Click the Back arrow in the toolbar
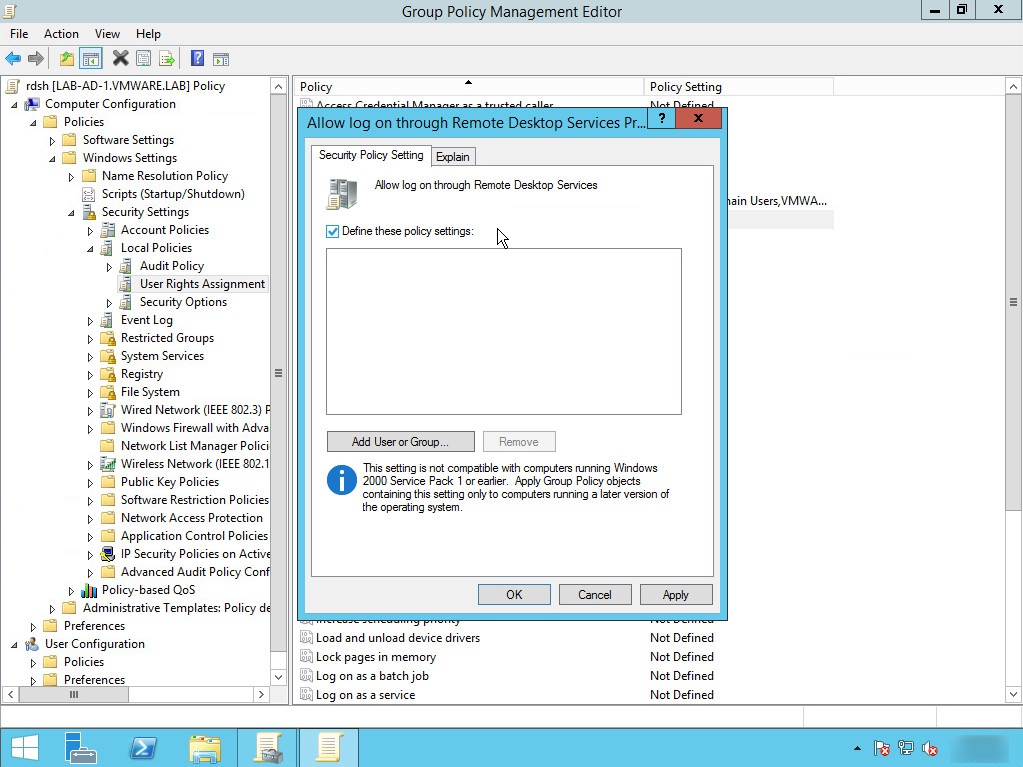The image size is (1023, 767). (x=13, y=59)
